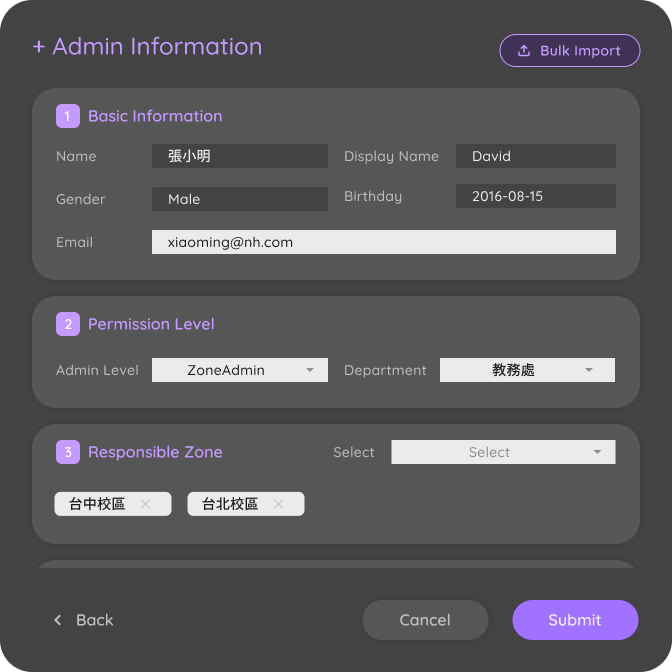Screen dimensions: 672x672
Task: Click the Basic Information section heading
Action: pyautogui.click(x=155, y=116)
